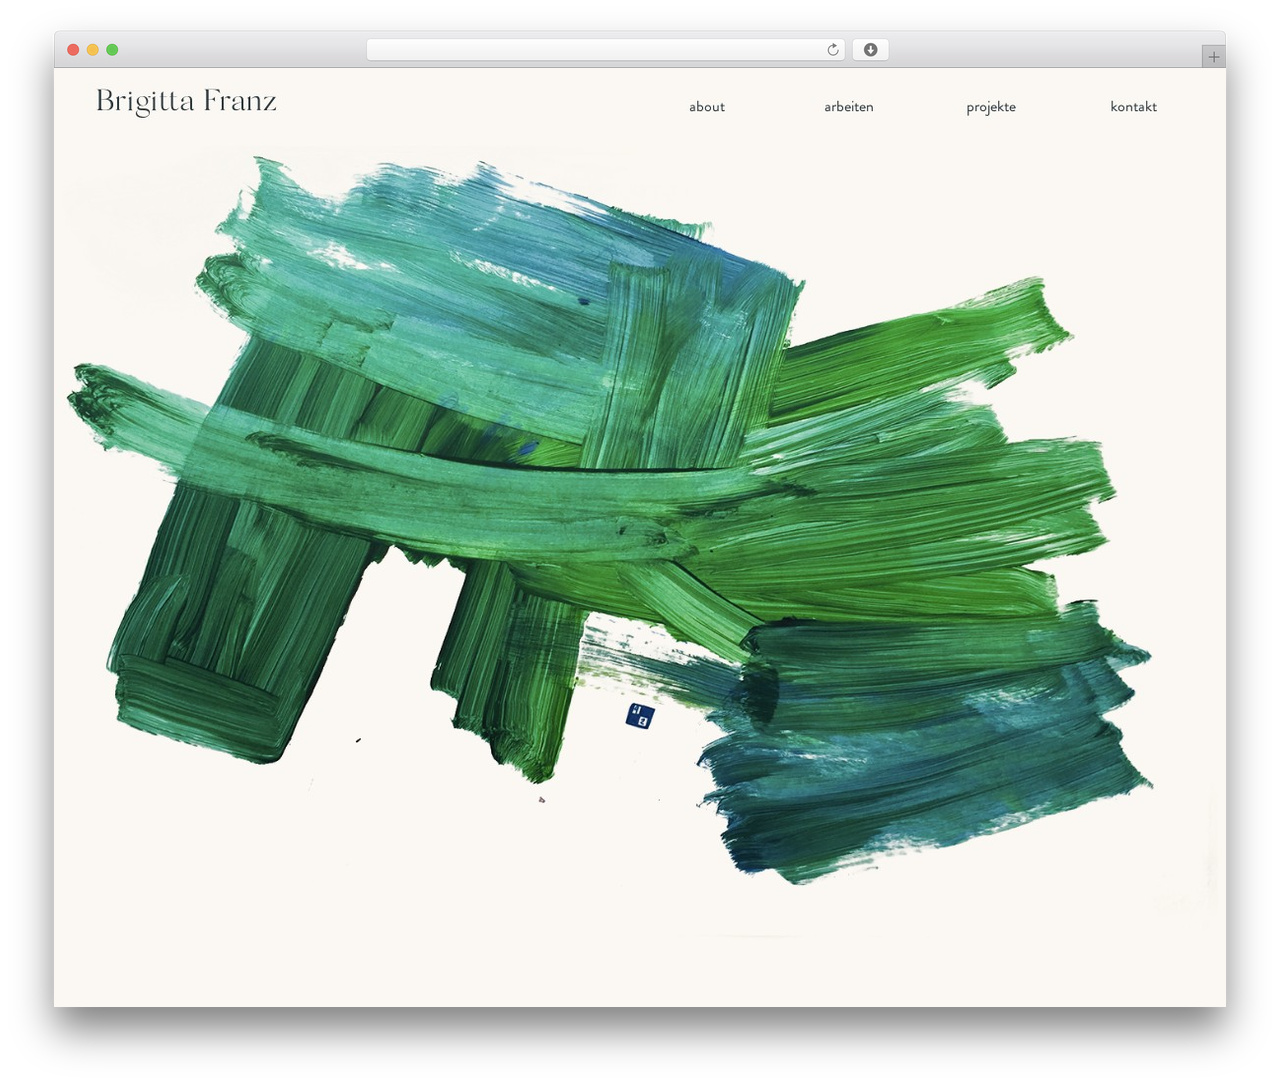1280x1084 pixels.
Task: Open the about page
Action: coord(706,107)
